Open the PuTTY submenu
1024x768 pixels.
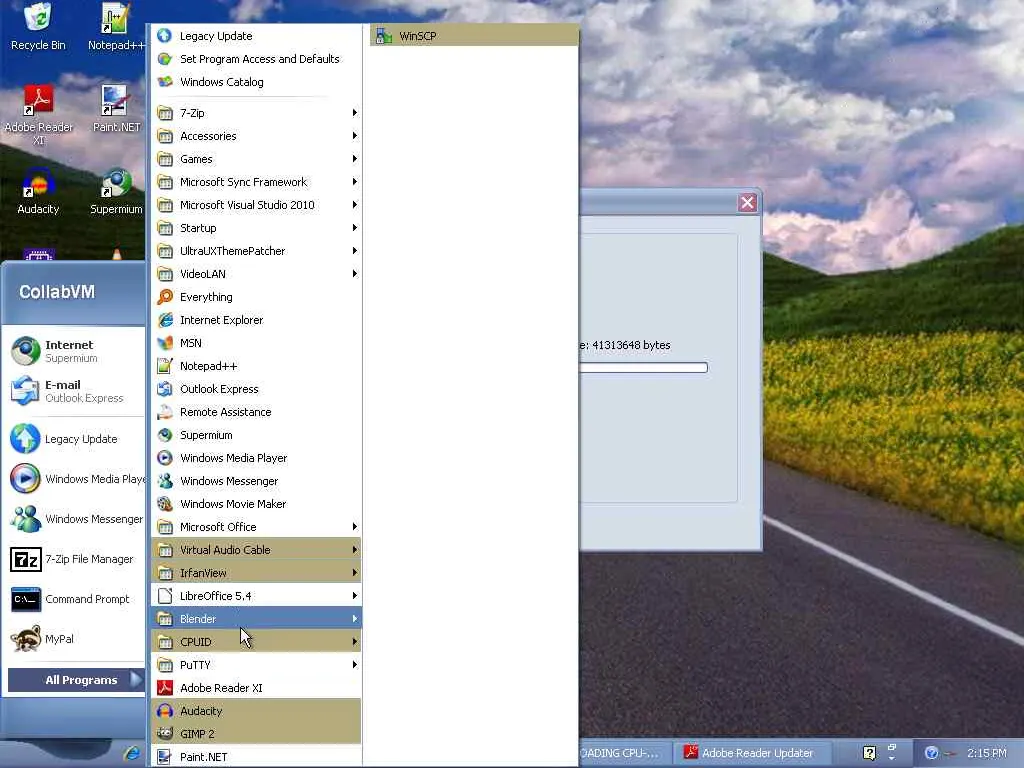point(257,665)
